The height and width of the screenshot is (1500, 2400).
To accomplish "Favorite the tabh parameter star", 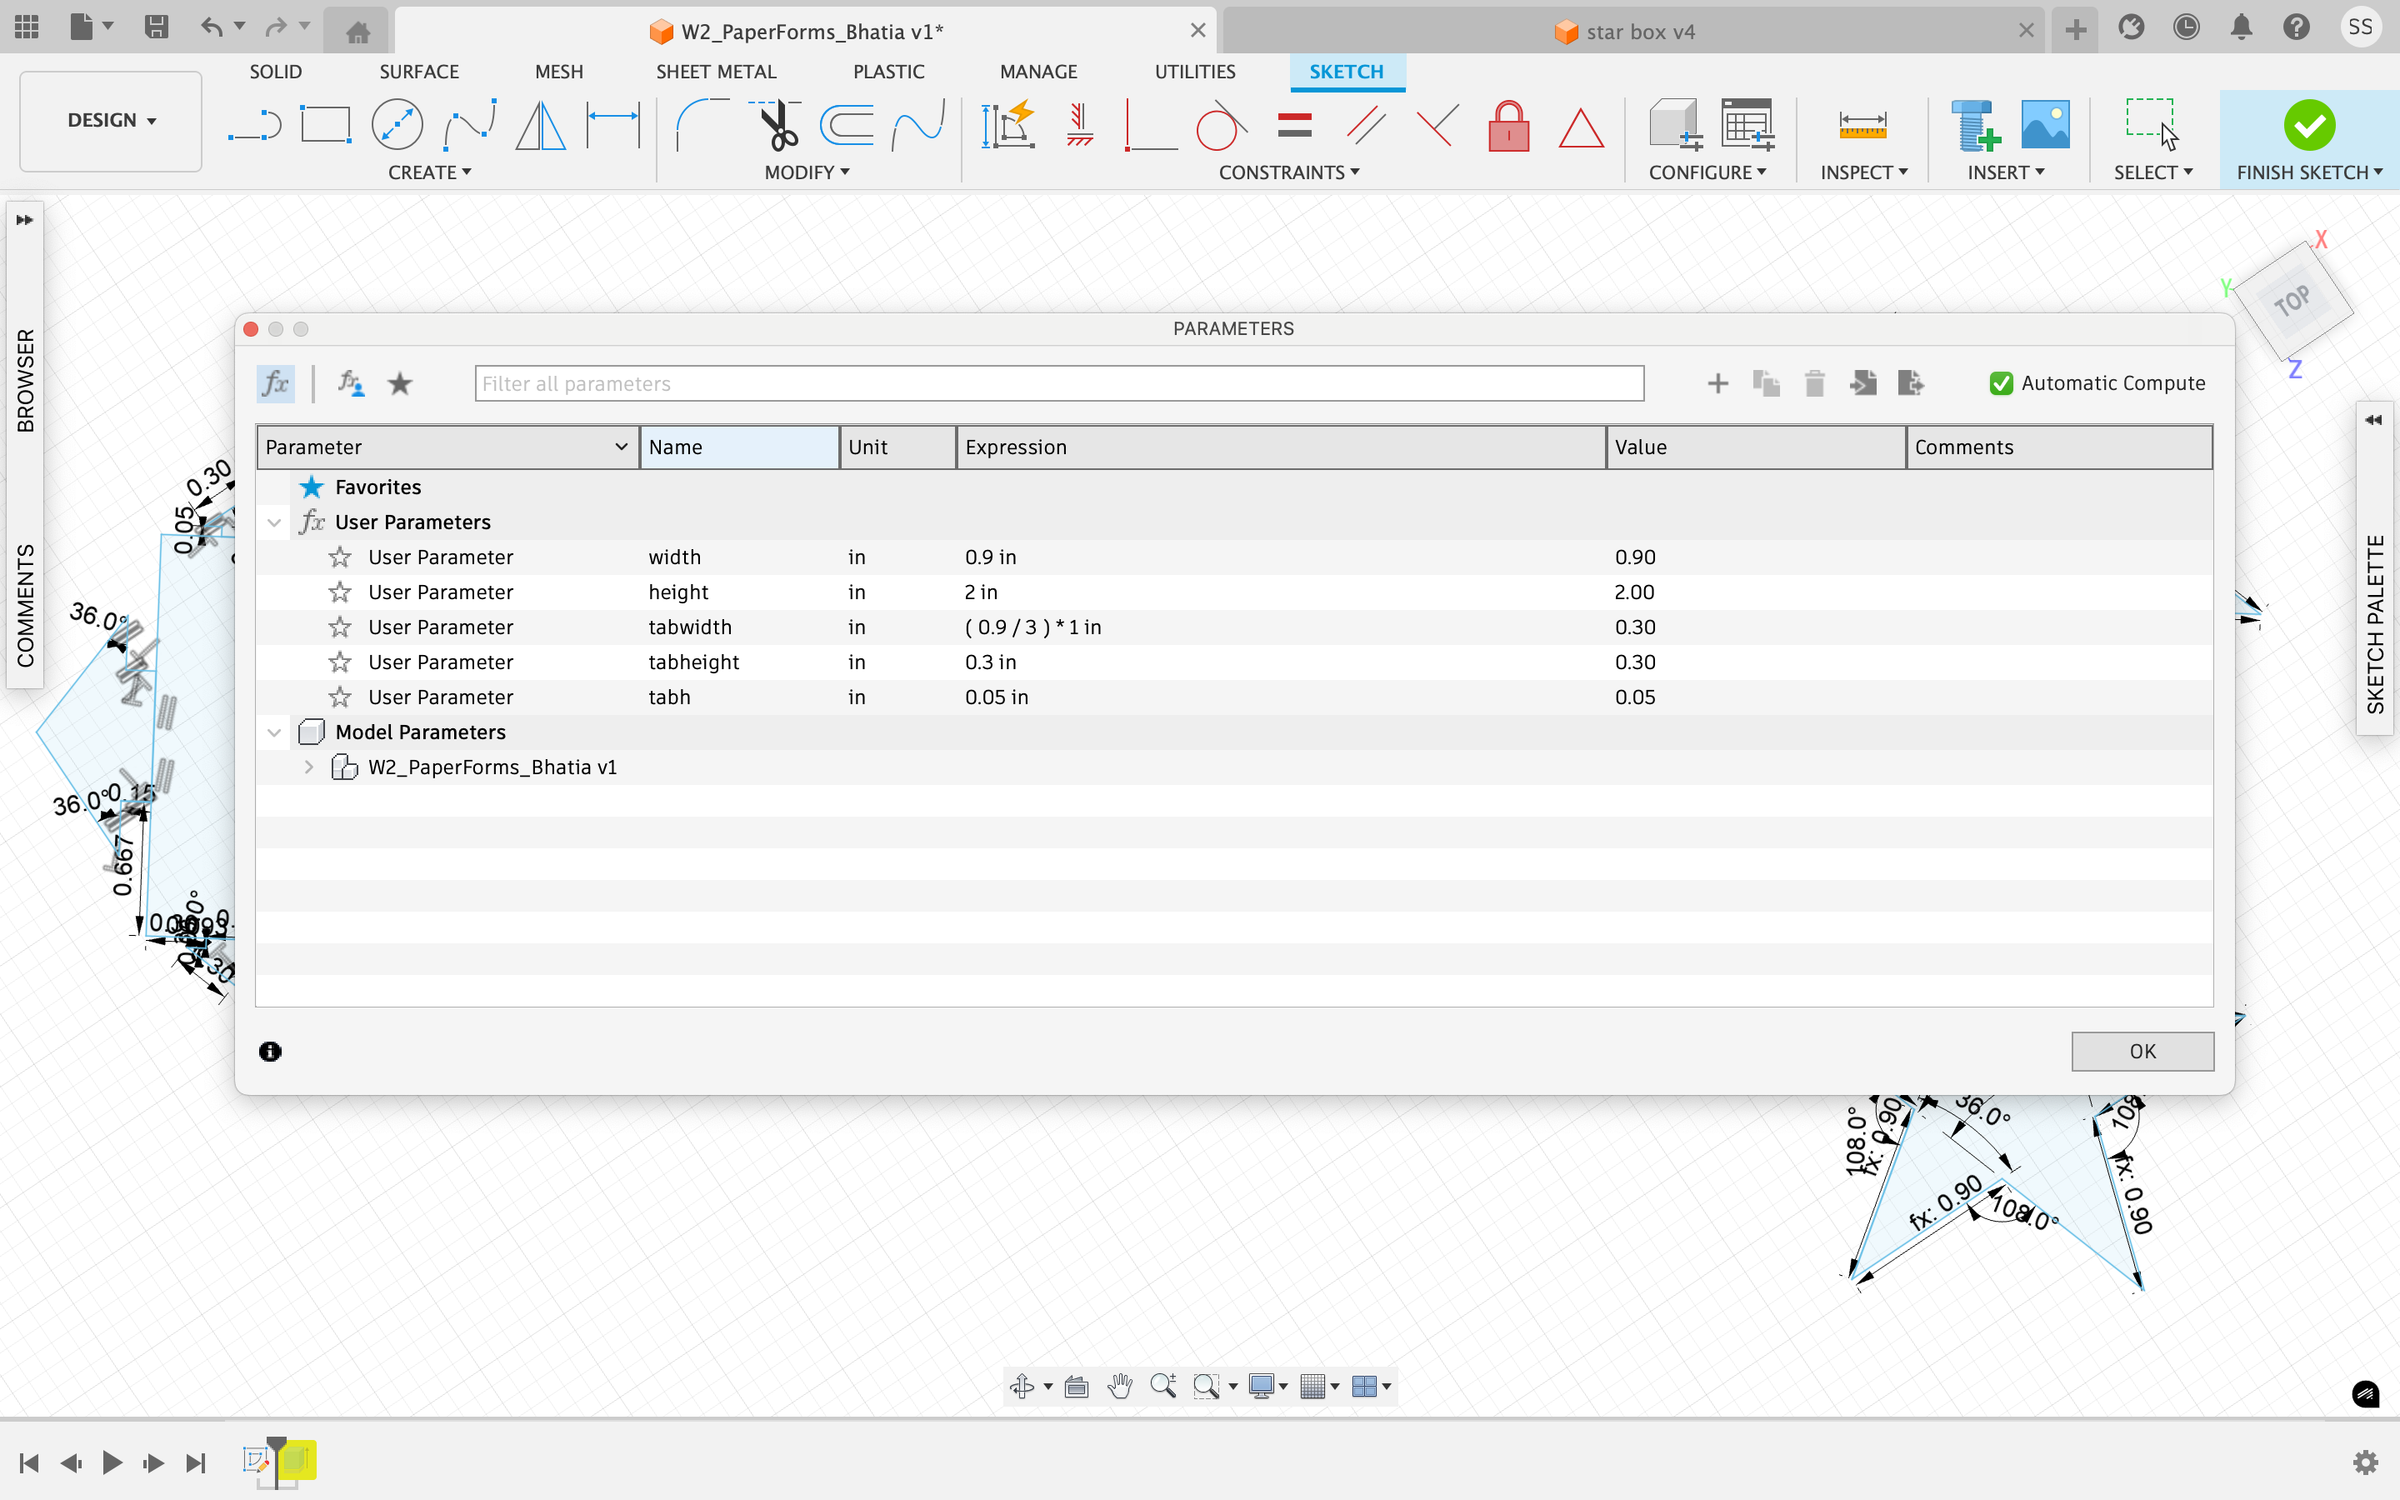I will pos(340,697).
